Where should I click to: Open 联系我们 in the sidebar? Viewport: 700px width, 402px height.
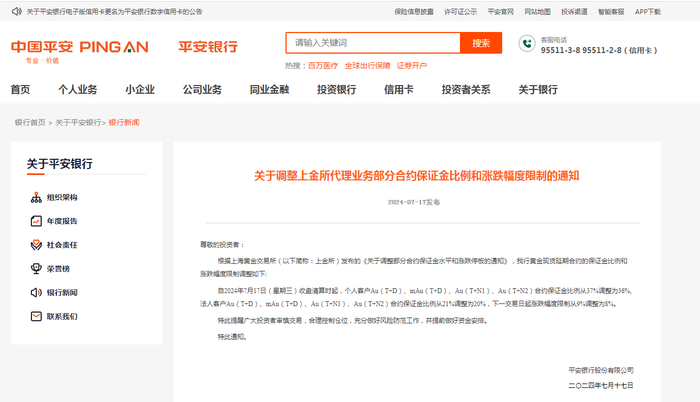[x=62, y=316]
